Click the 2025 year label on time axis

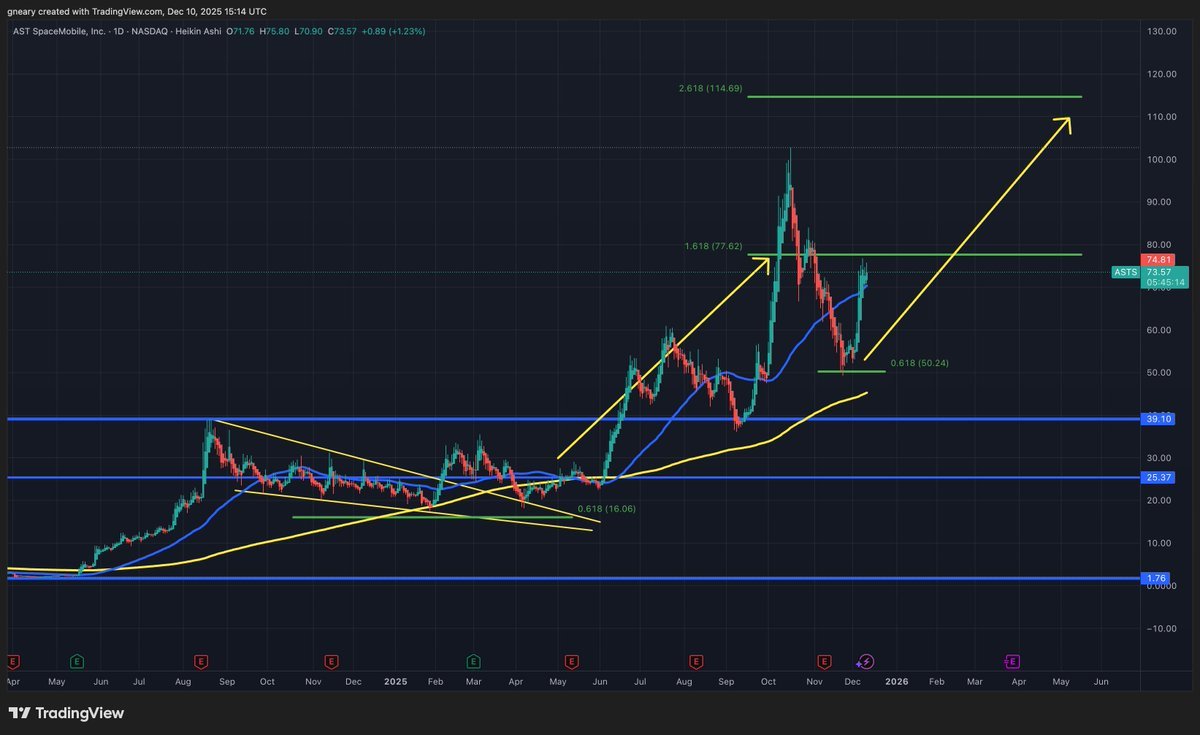[395, 681]
